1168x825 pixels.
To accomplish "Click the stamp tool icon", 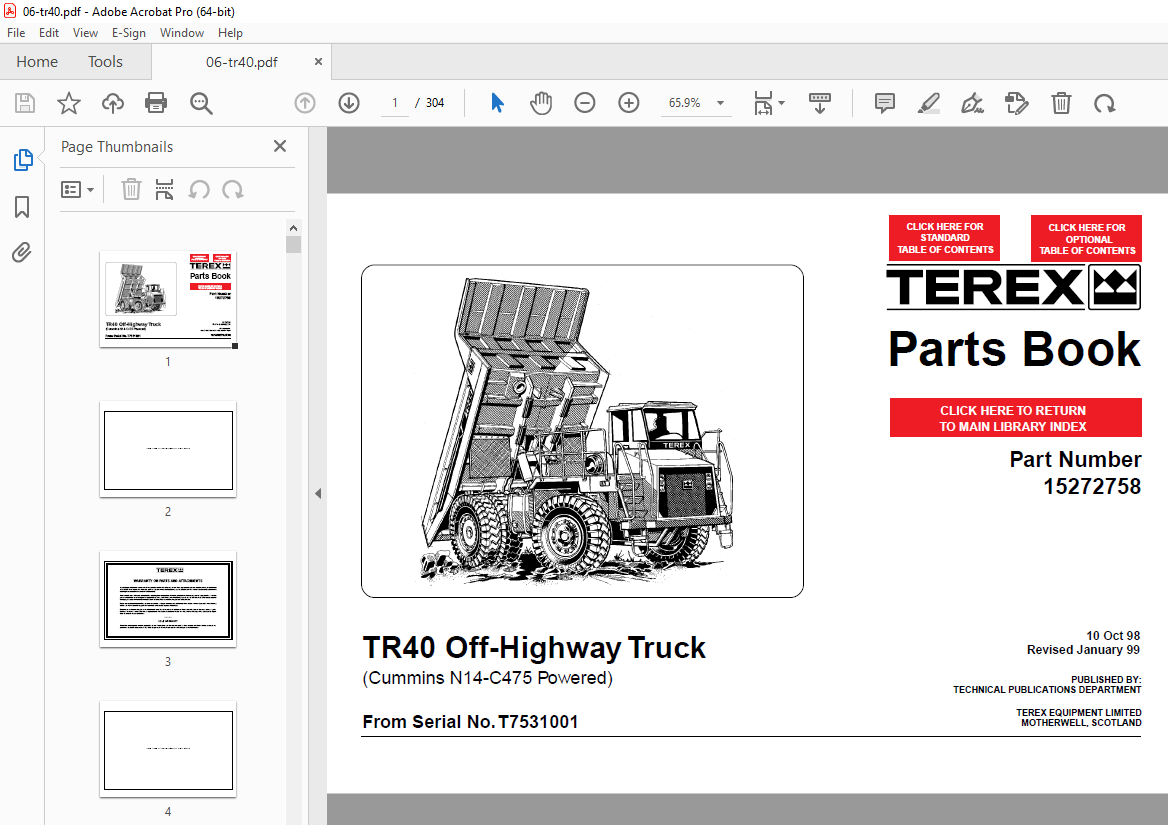I will pyautogui.click(x=1017, y=103).
